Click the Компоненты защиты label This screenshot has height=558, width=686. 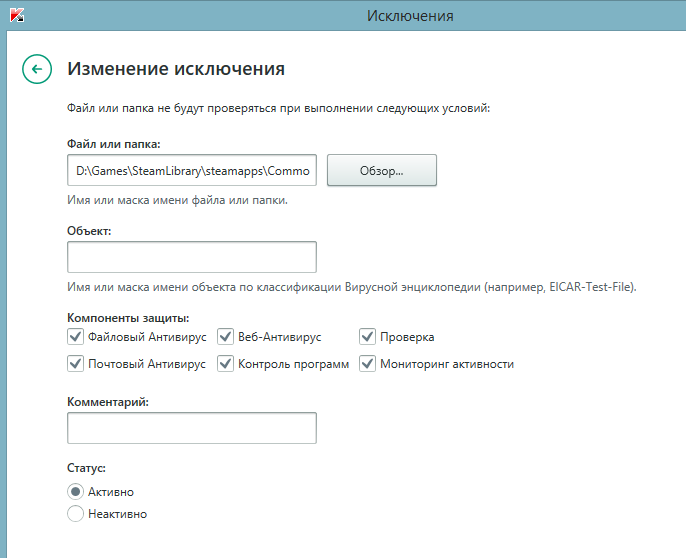point(127,317)
